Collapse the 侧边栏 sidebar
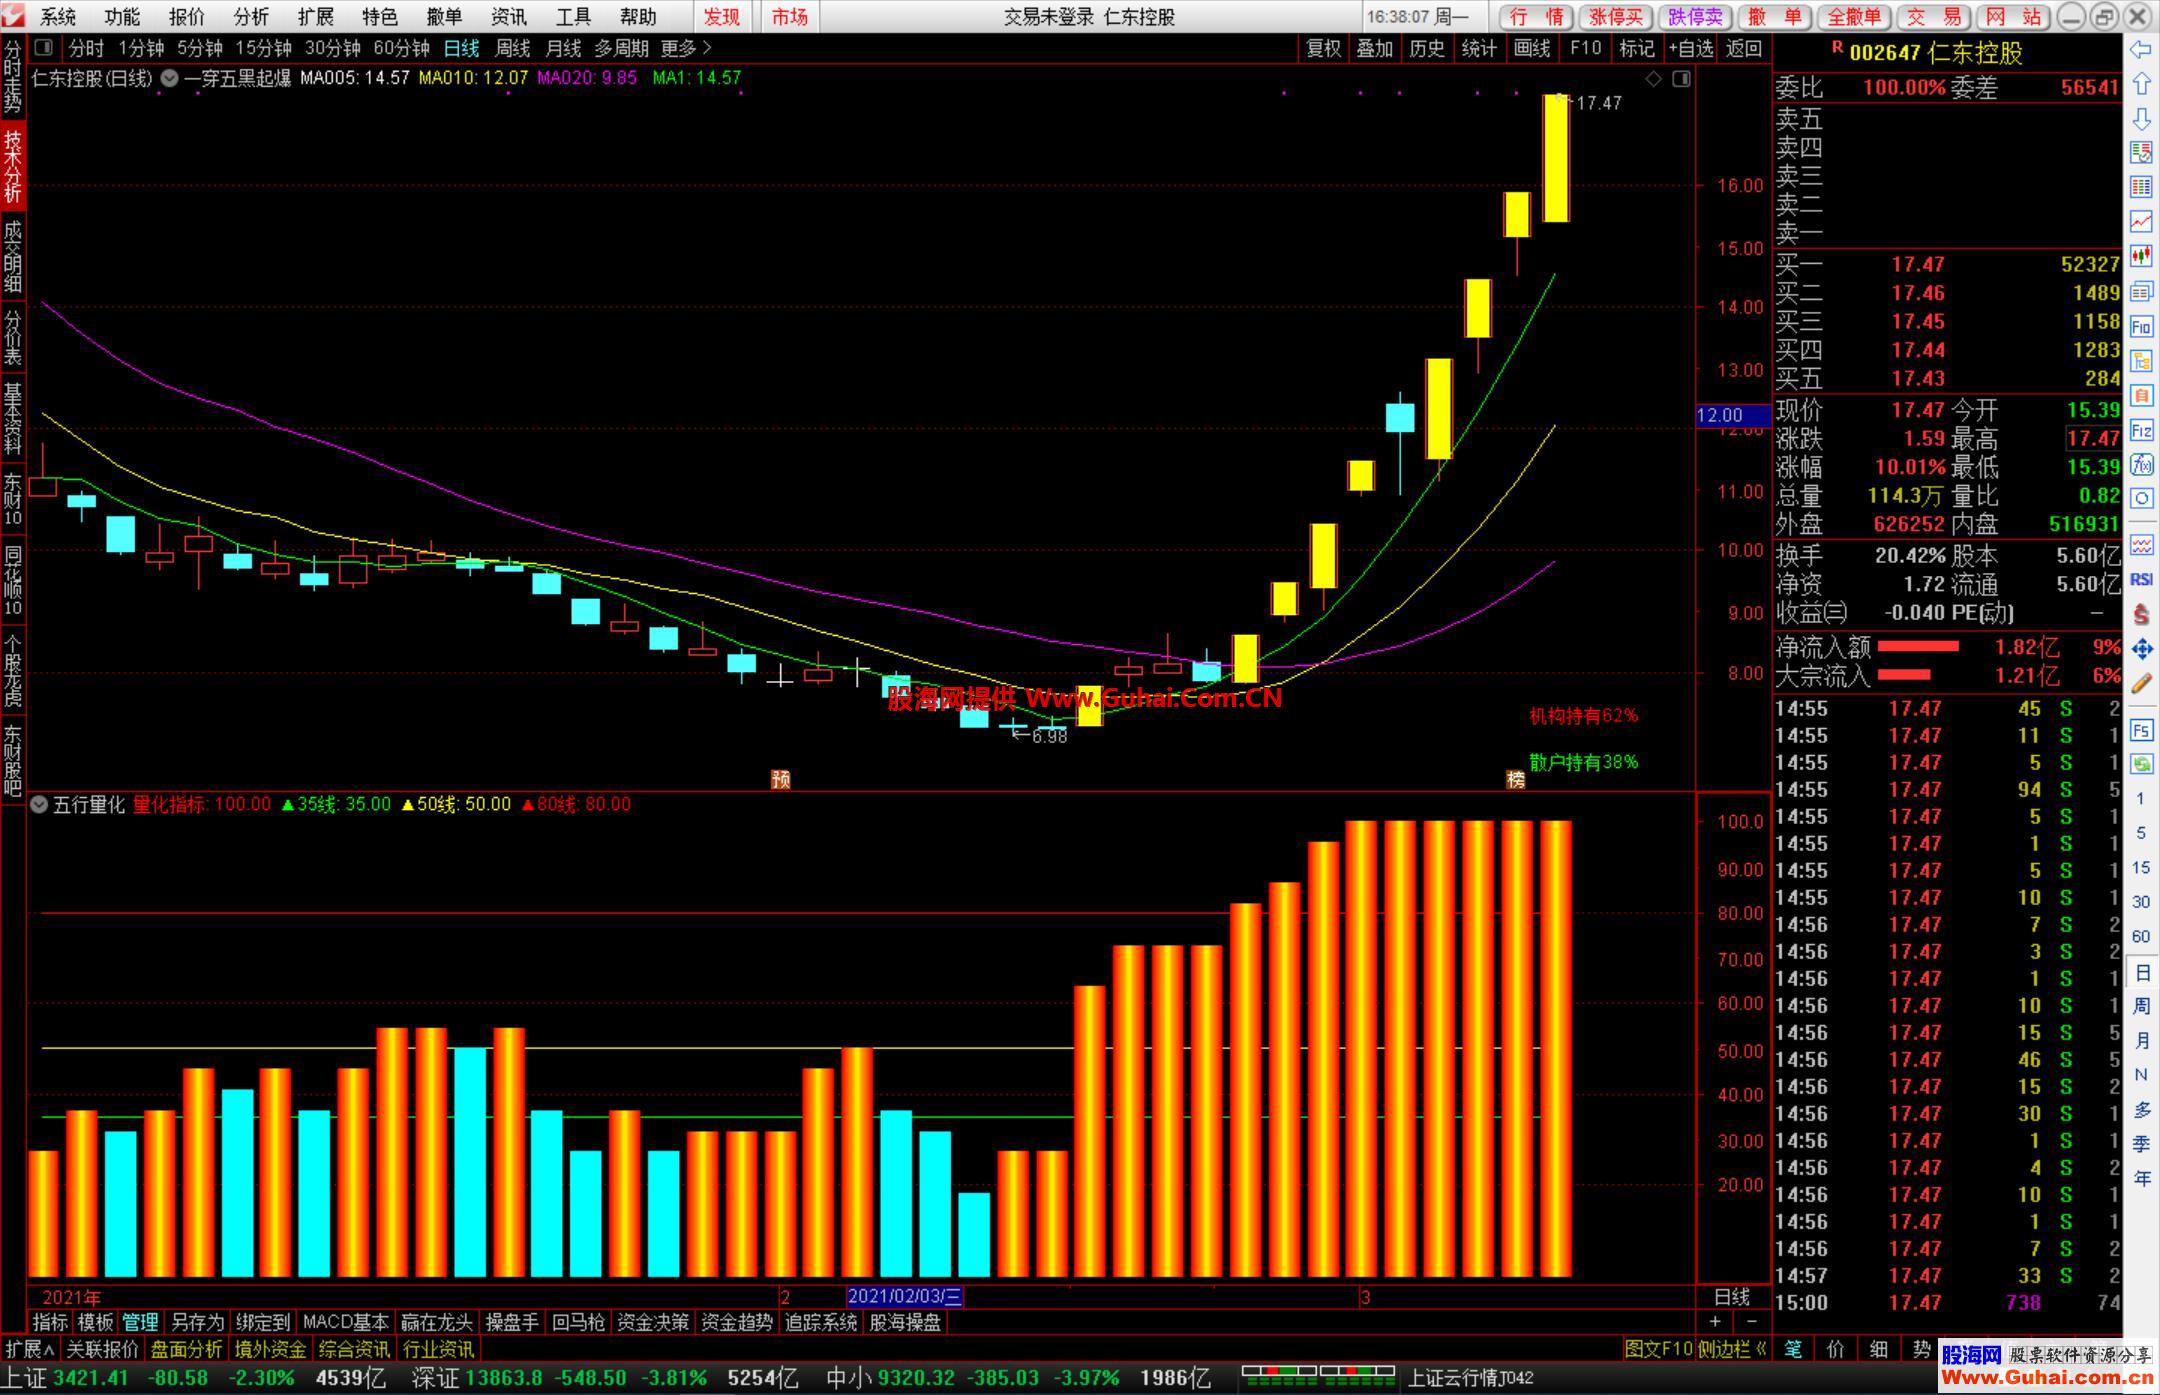 [1734, 1349]
